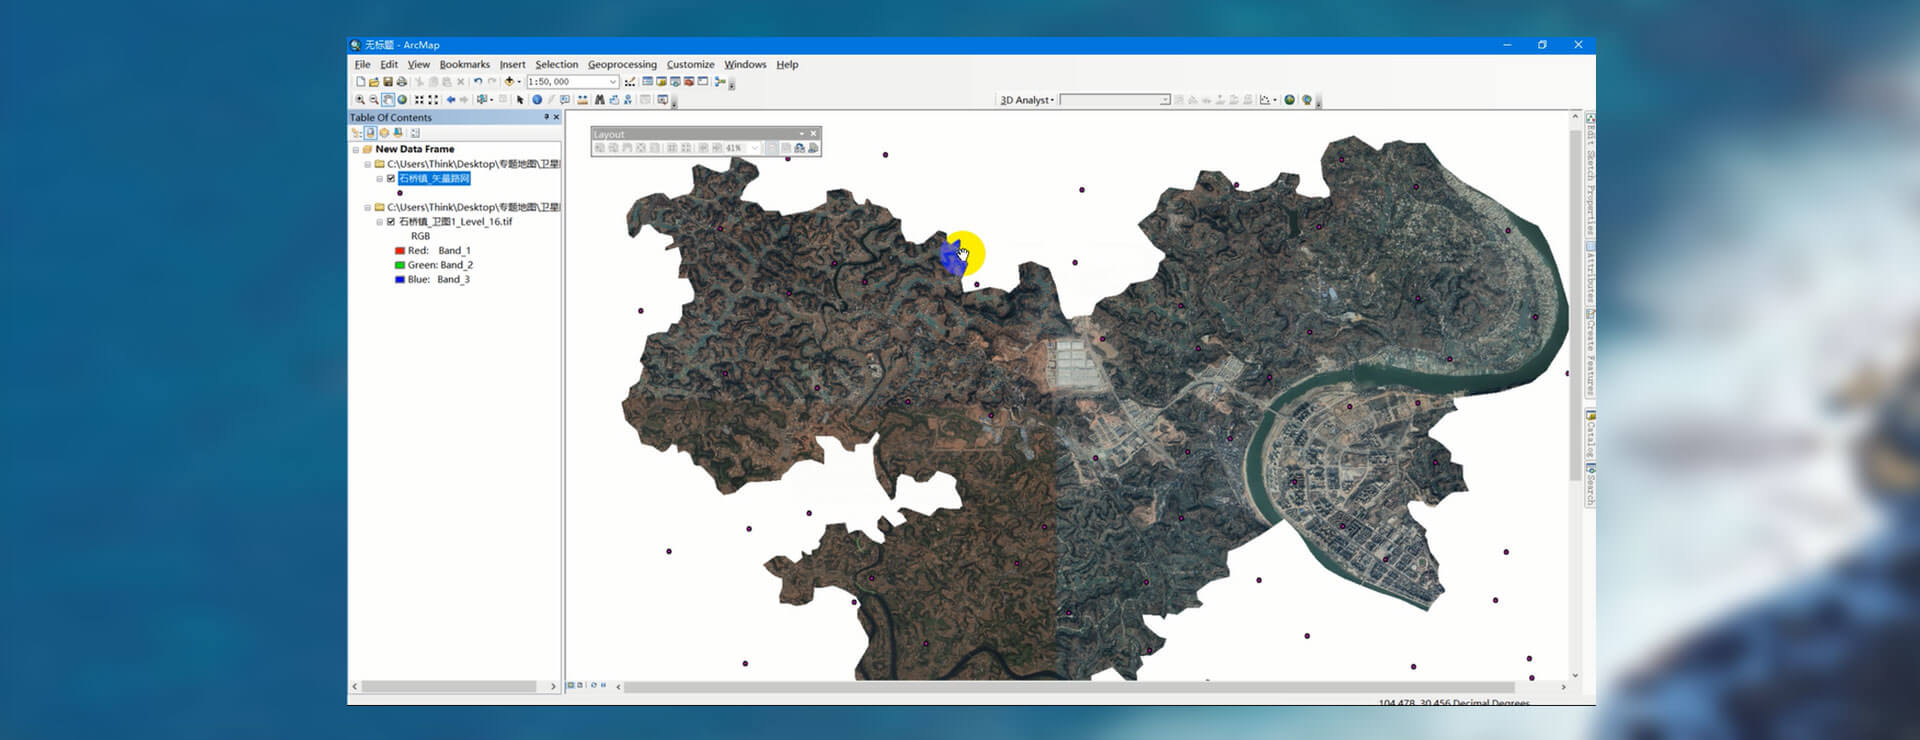Image resolution: width=1920 pixels, height=740 pixels.
Task: Open the Bookmarks menu
Action: (465, 64)
